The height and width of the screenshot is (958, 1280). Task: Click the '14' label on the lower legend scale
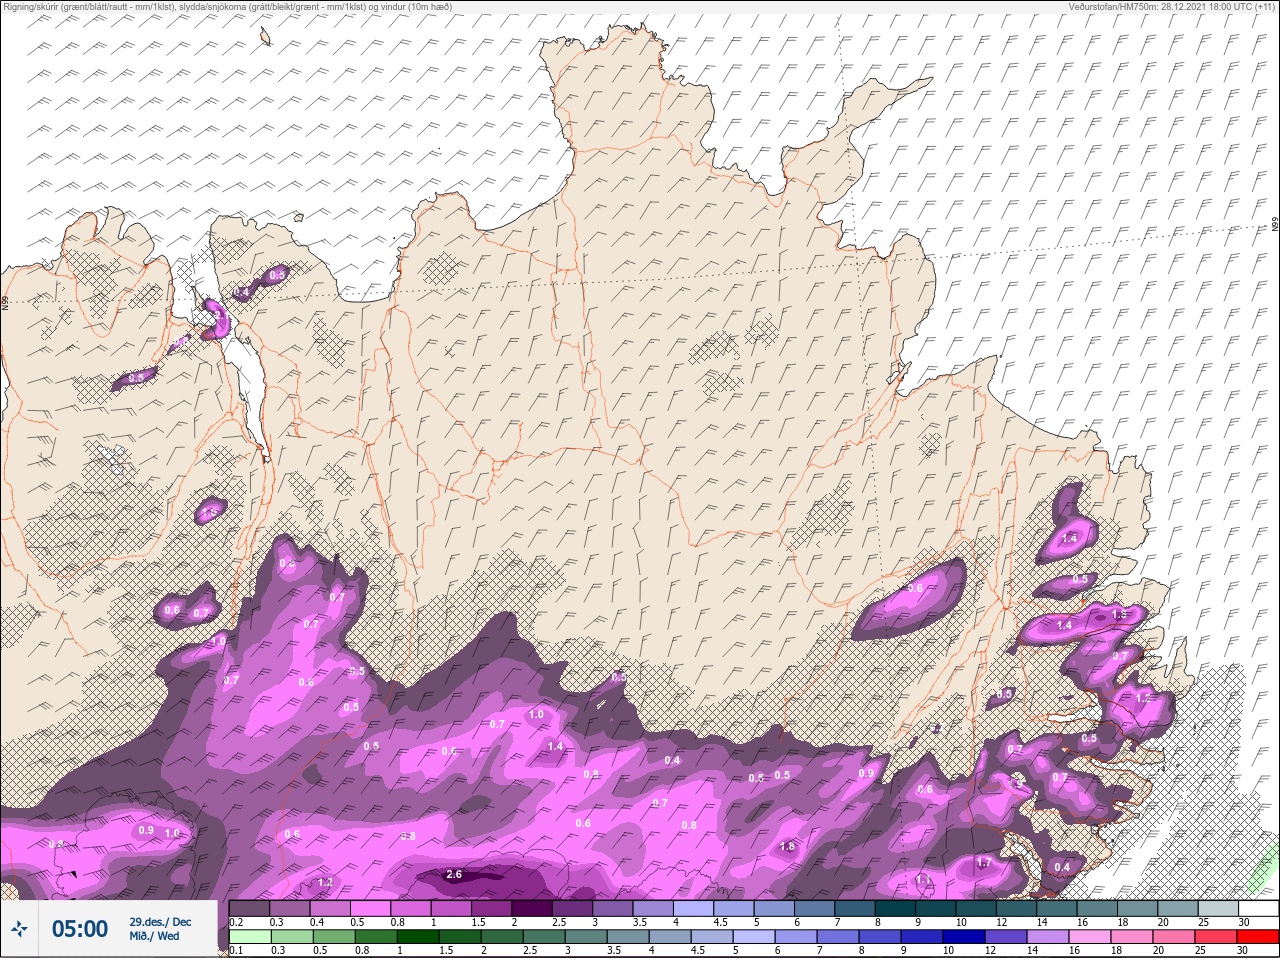(1032, 950)
